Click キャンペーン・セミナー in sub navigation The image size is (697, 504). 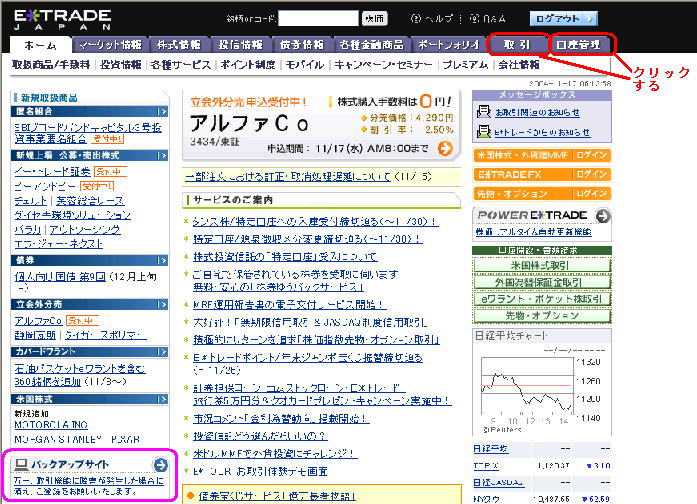coord(383,65)
